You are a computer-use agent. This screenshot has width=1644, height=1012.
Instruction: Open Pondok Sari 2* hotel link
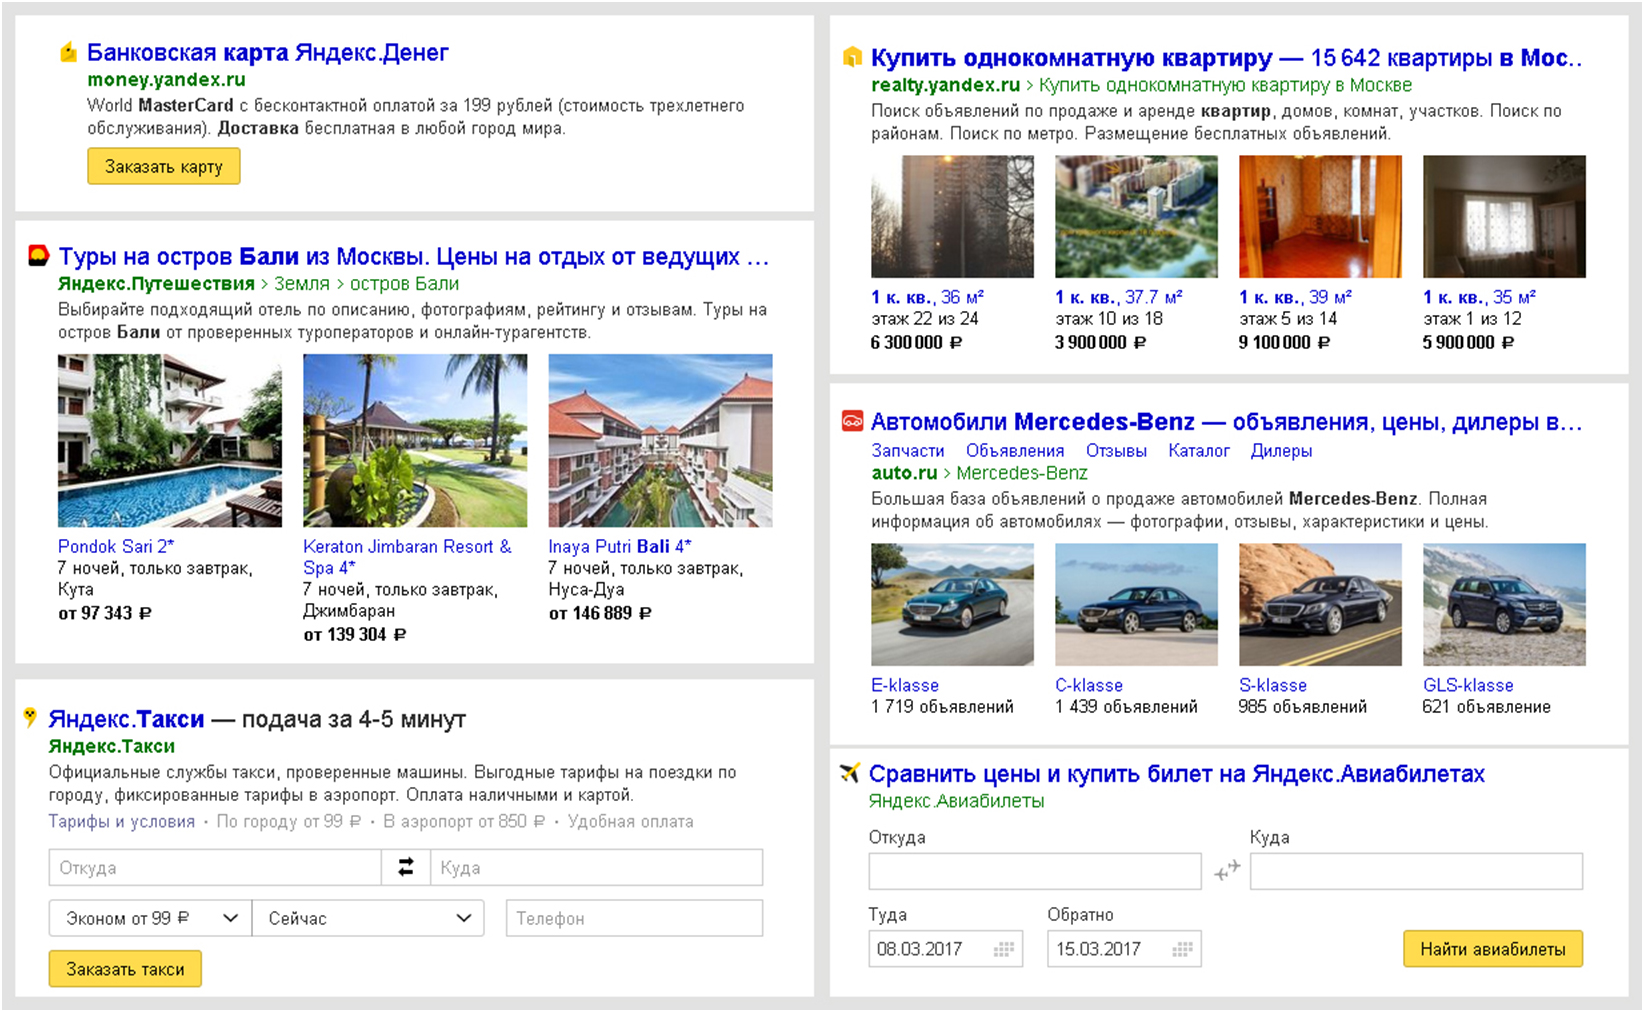(x=116, y=546)
